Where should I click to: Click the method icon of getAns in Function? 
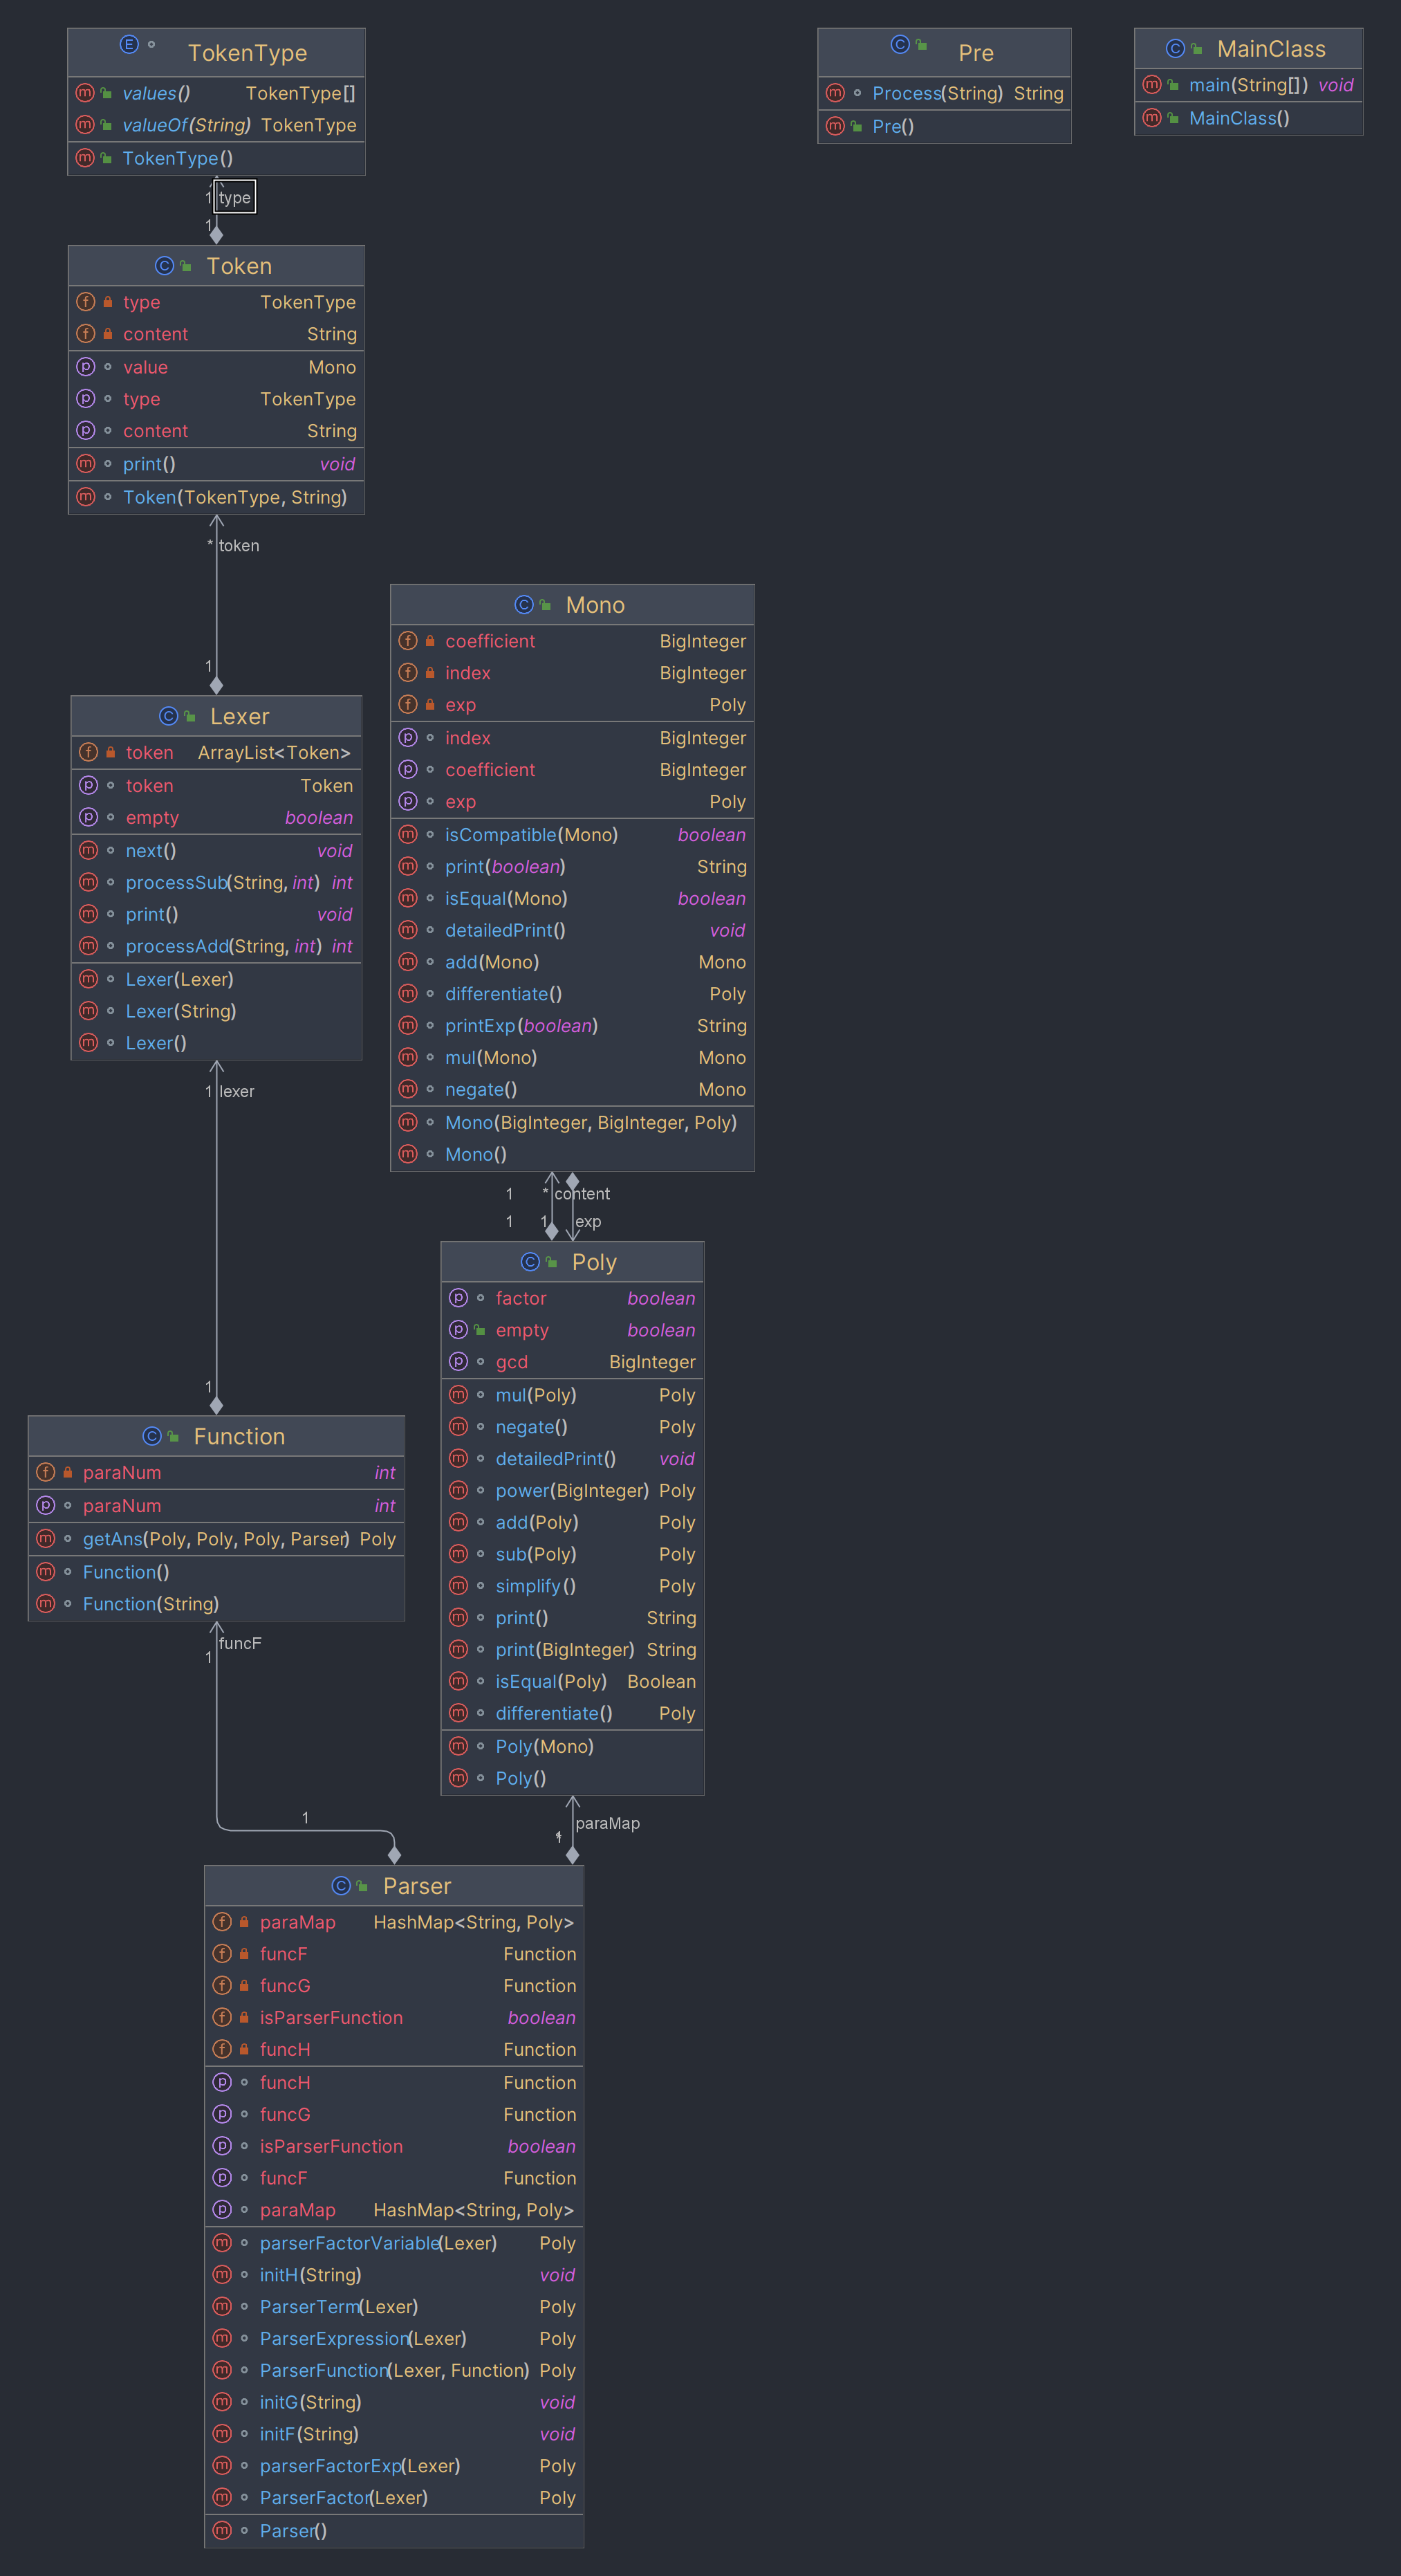pyautogui.click(x=45, y=1539)
